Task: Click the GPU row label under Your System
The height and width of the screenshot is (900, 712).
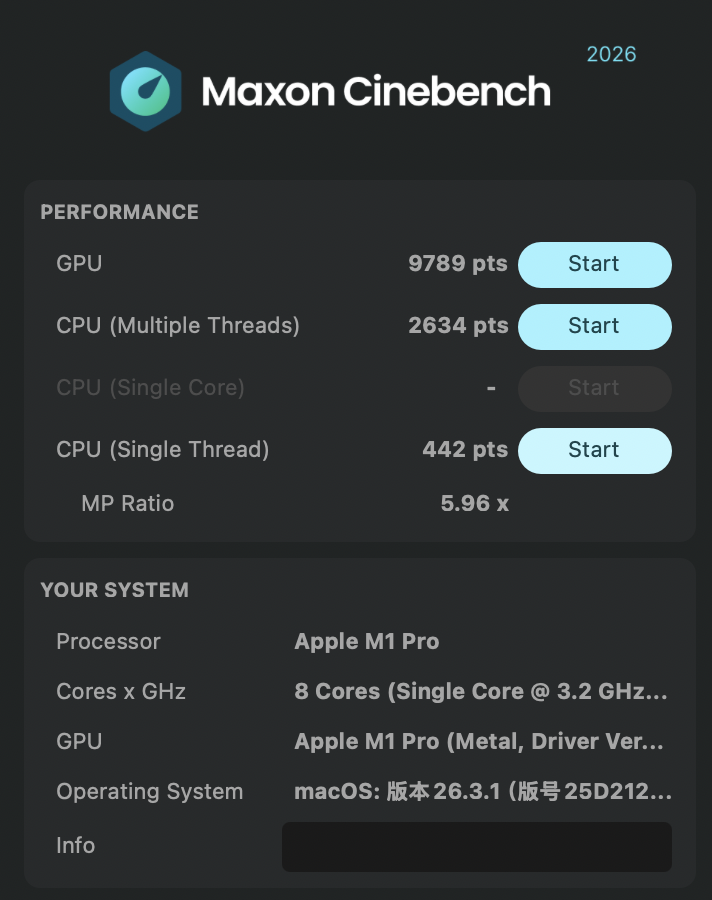Action: (79, 741)
